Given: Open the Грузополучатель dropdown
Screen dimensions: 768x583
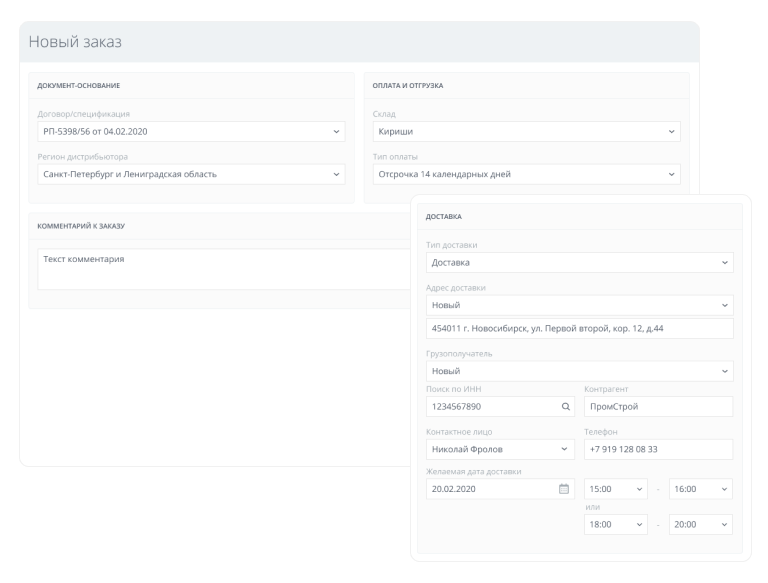Looking at the screenshot, I should pyautogui.click(x=580, y=371).
